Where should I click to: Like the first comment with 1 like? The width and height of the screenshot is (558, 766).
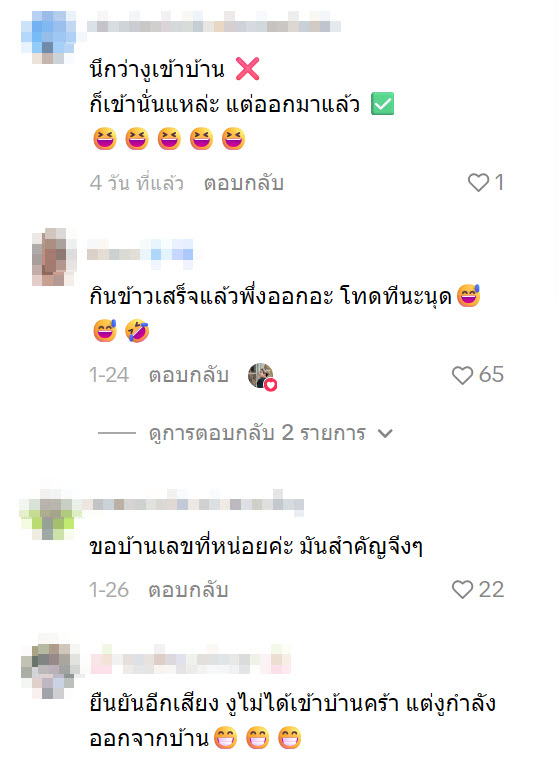point(478,183)
